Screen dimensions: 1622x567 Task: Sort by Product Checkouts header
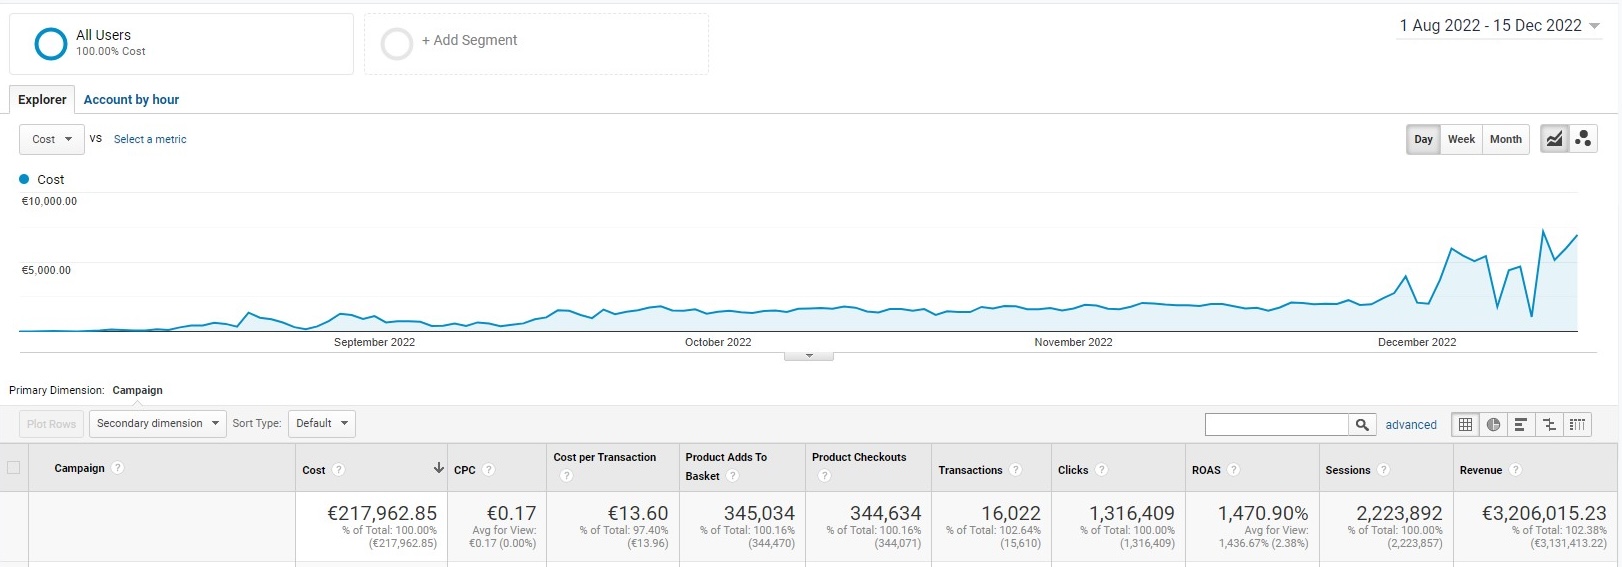(859, 457)
